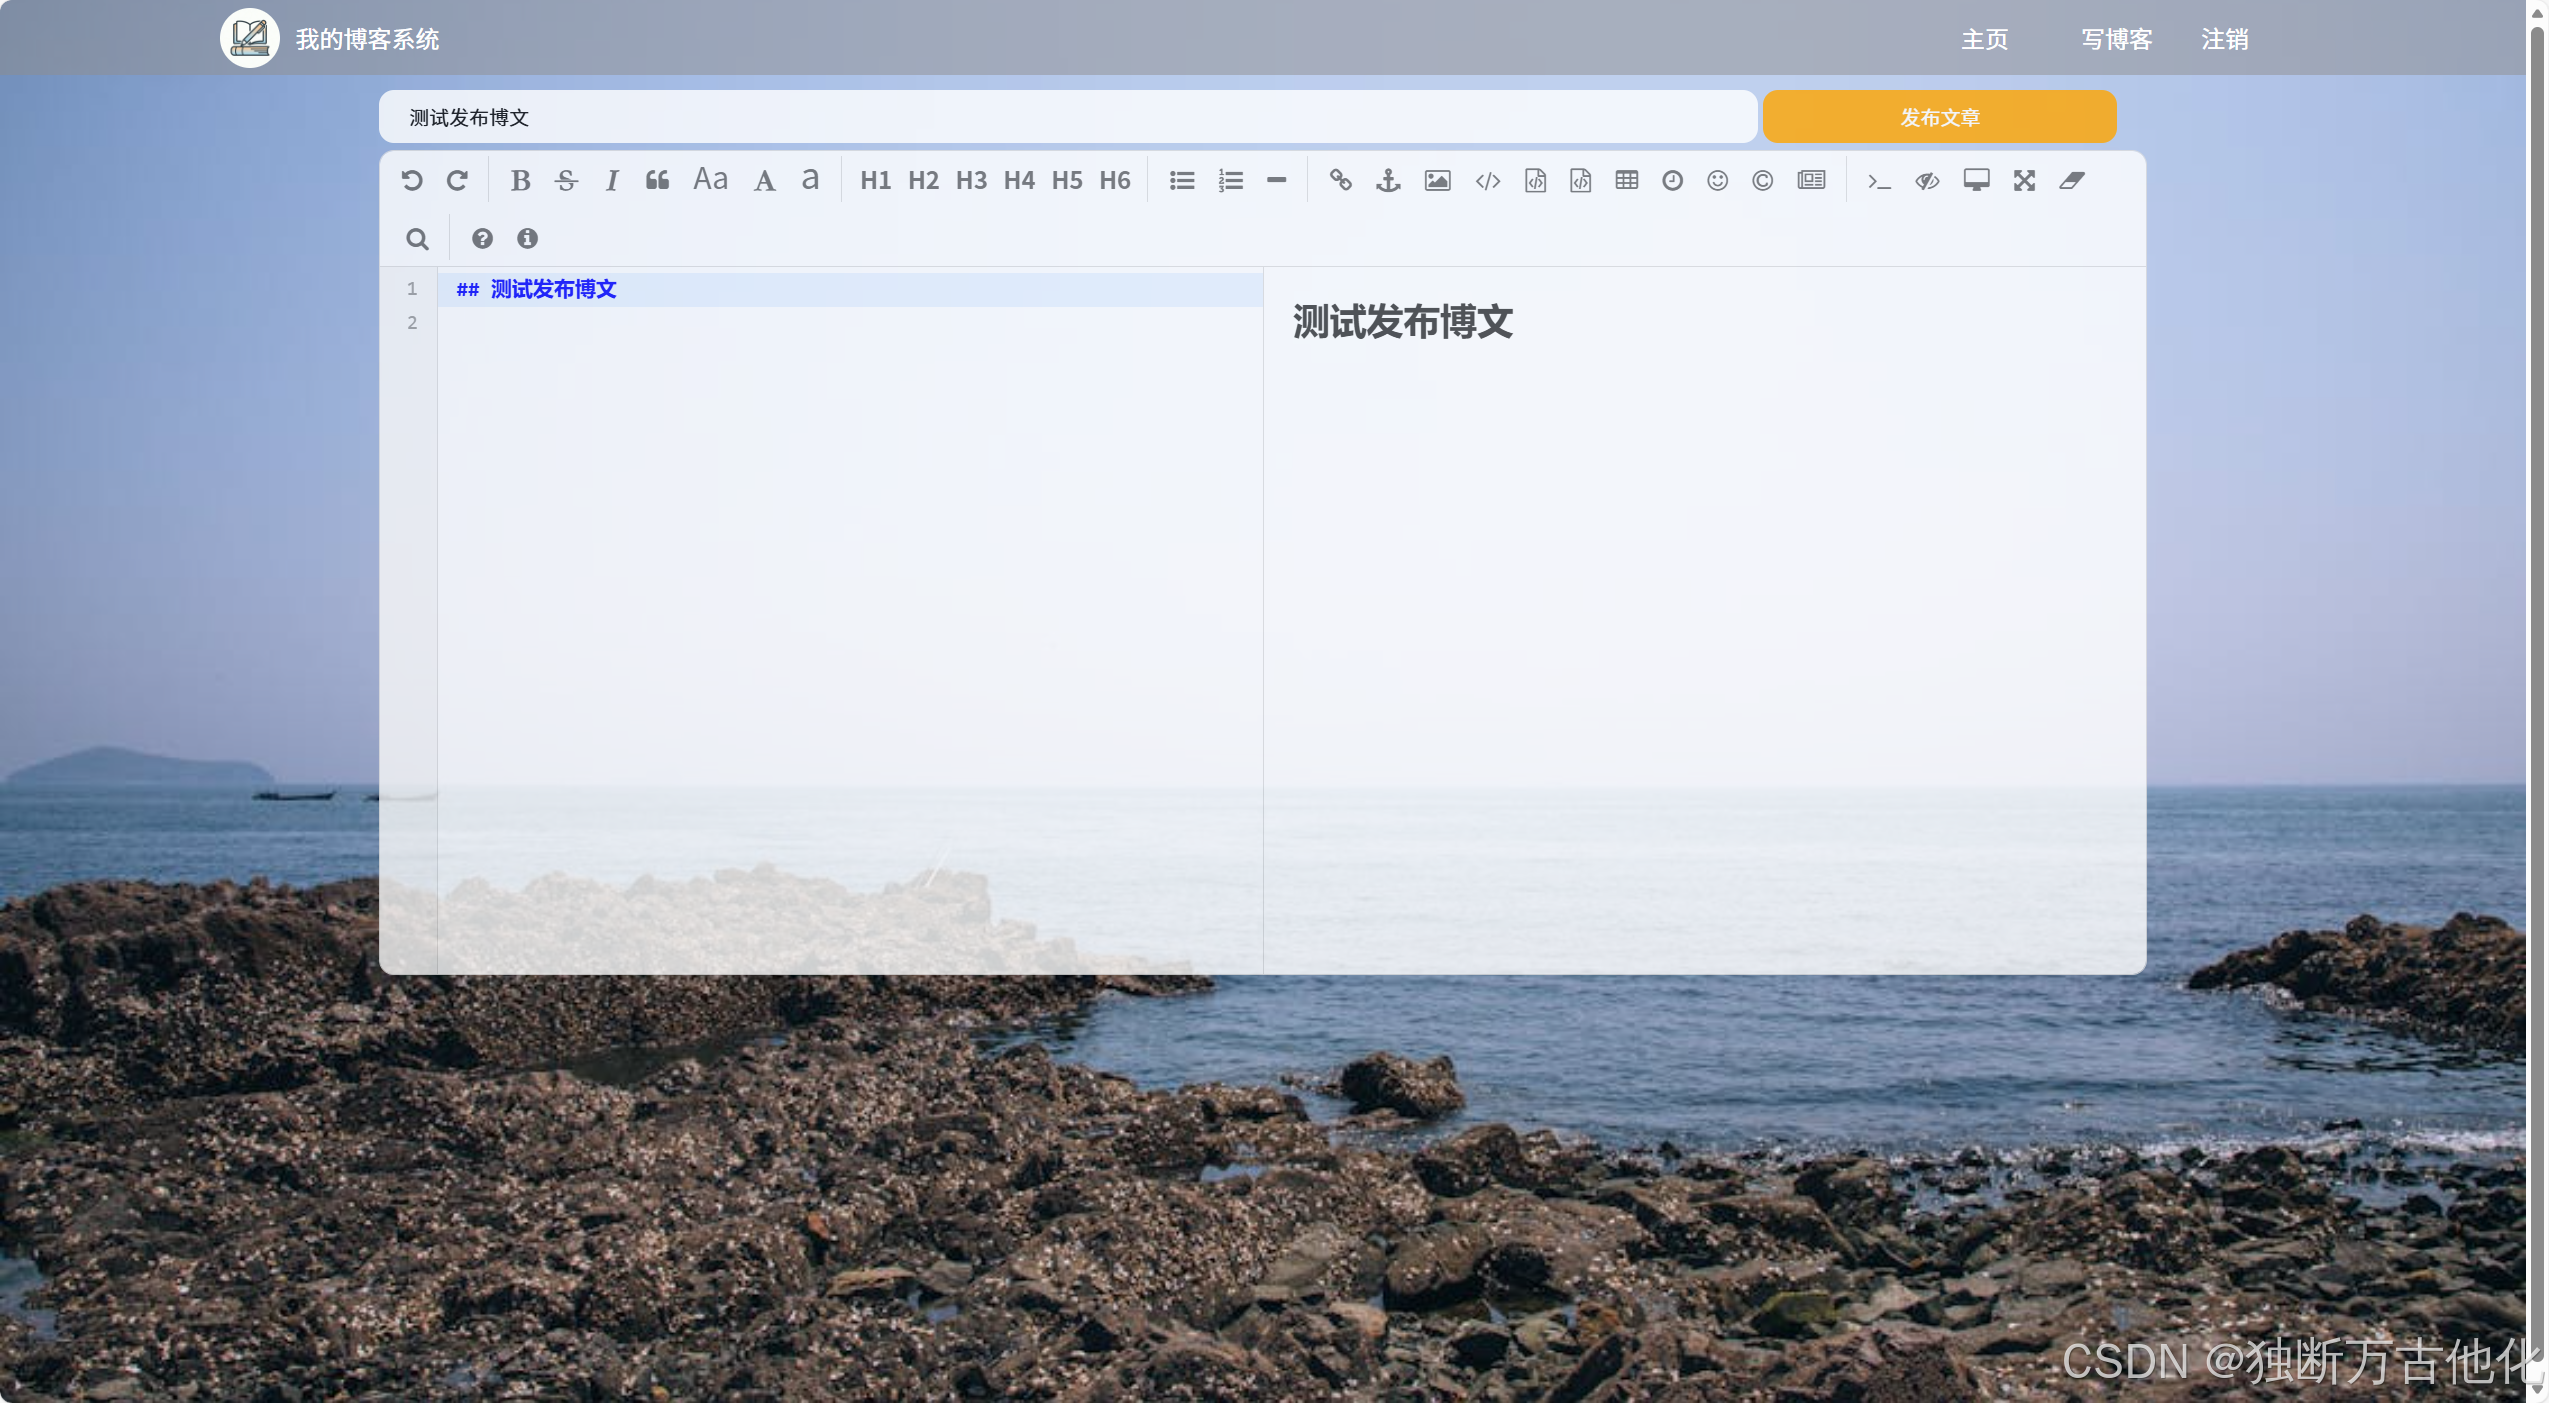Apply H3 heading style
2549x1403 pixels.
click(971, 180)
